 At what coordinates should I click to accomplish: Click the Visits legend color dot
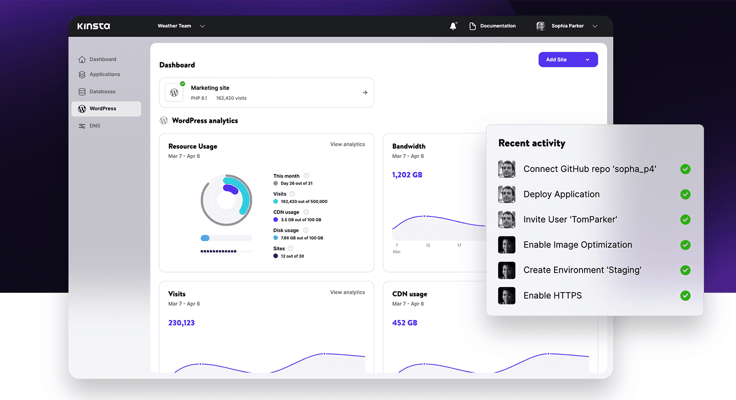tap(276, 201)
